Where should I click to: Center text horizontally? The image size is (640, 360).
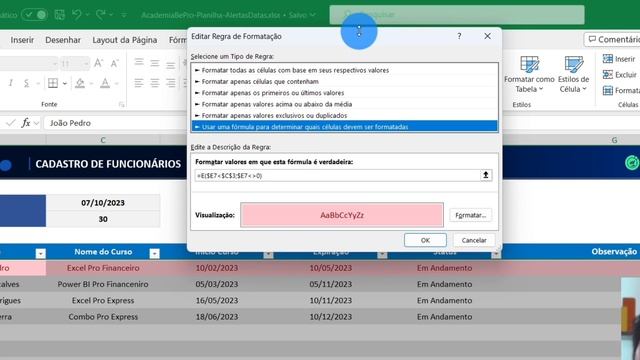(155, 83)
